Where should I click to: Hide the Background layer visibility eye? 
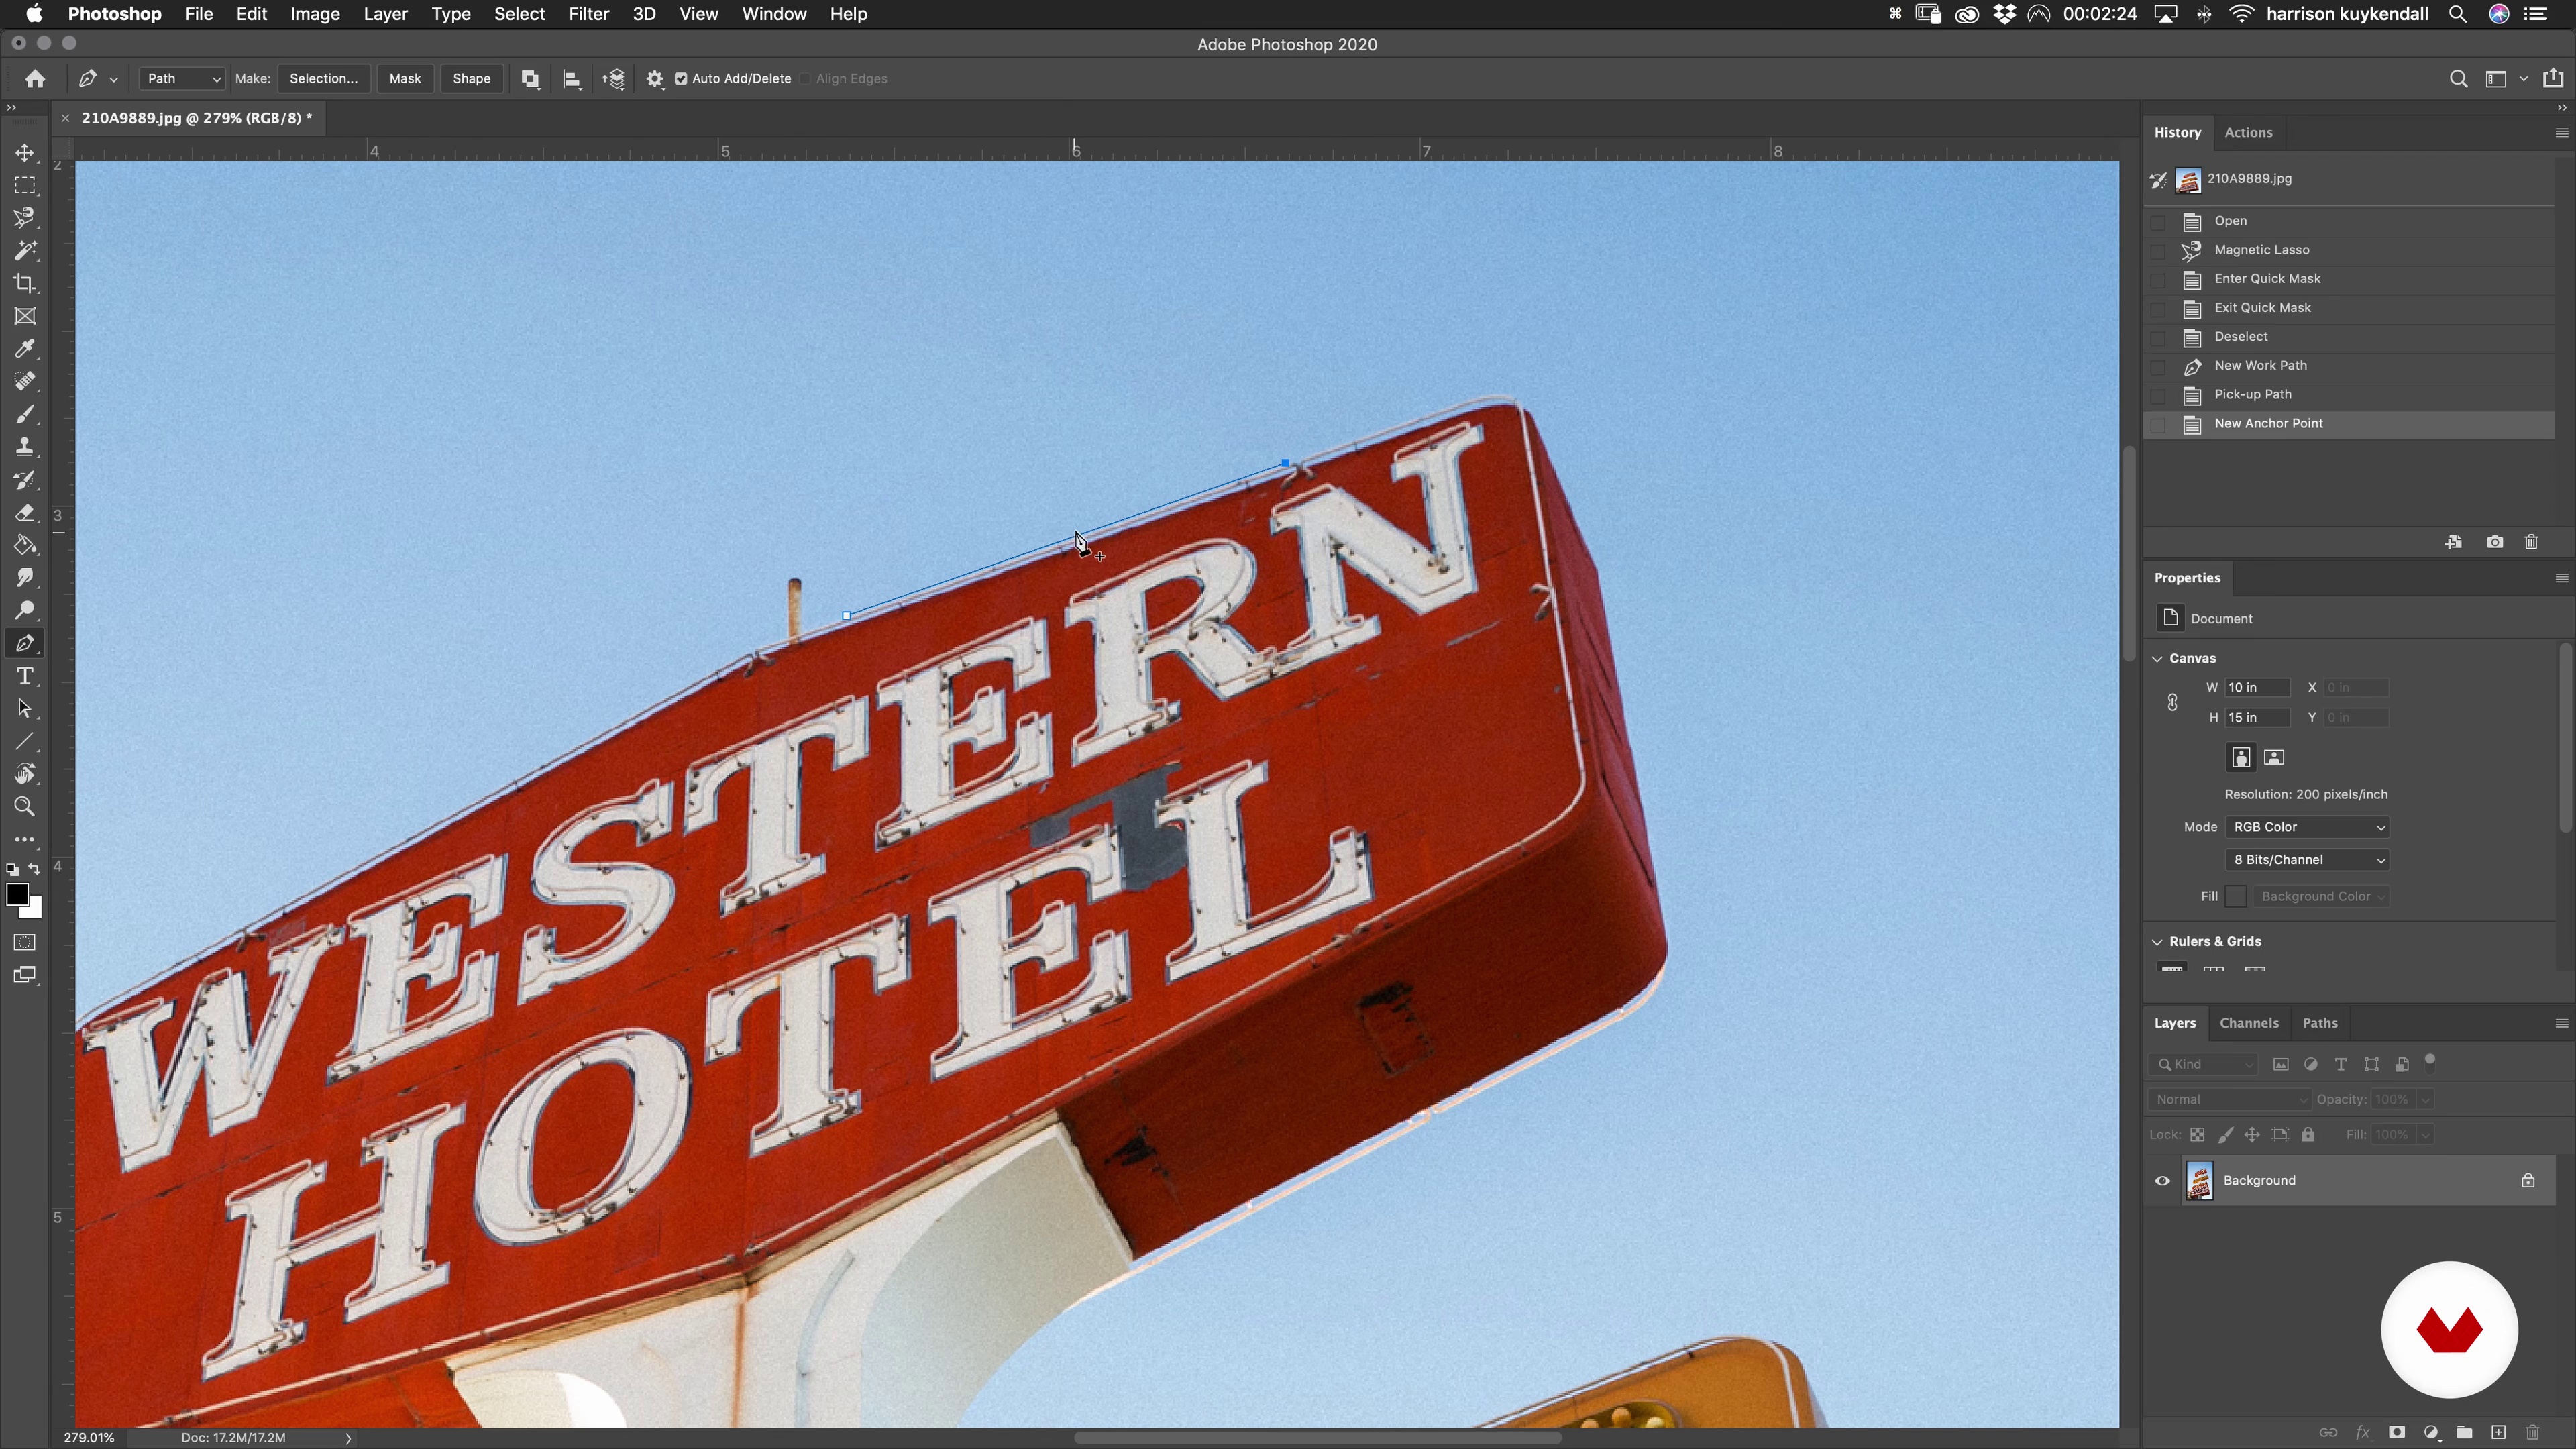pyautogui.click(x=2162, y=1181)
